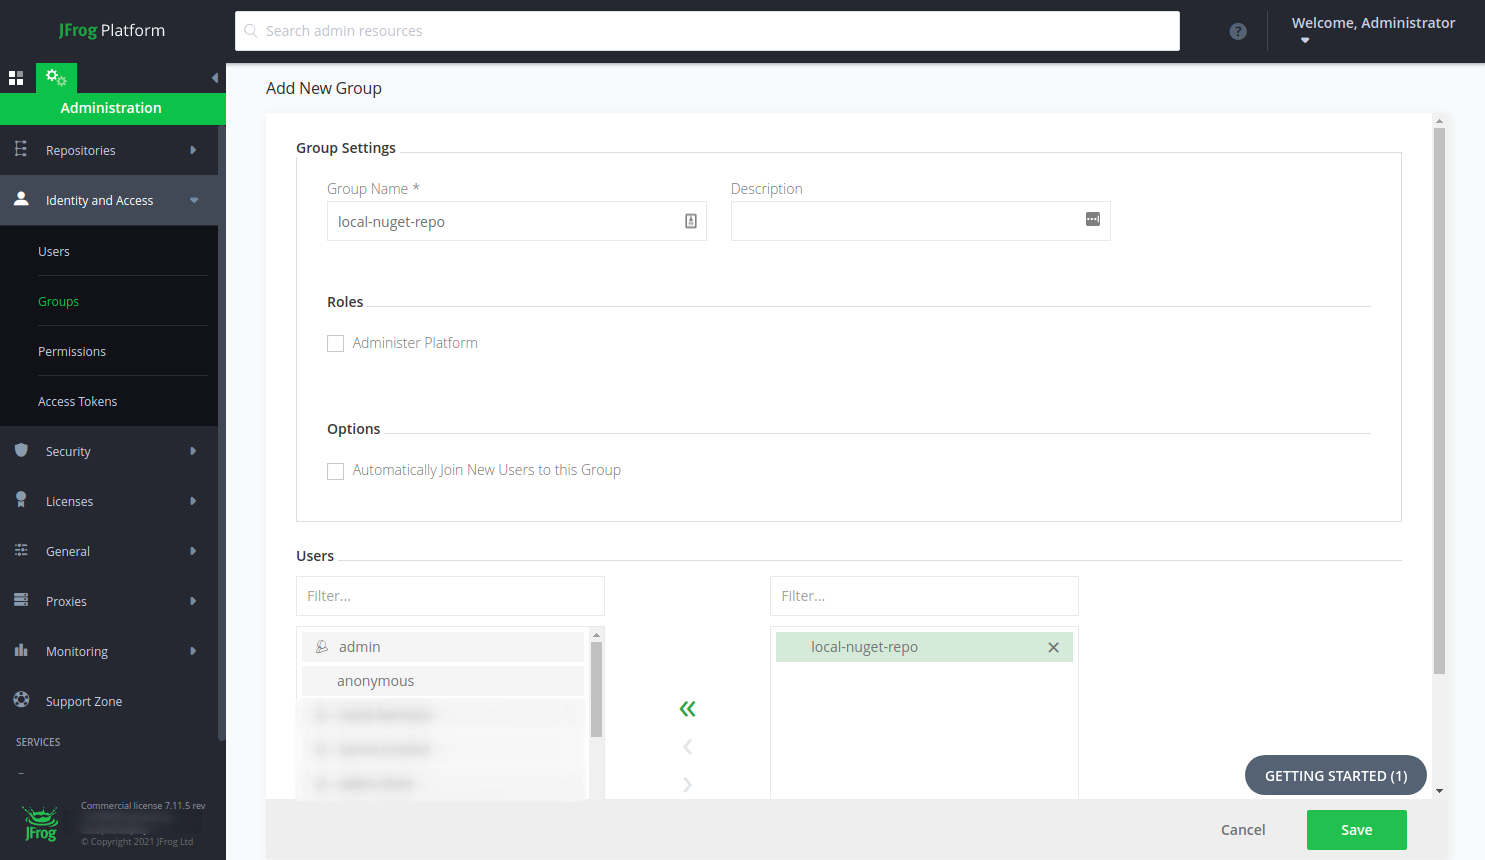Viewport: 1485px width, 860px height.
Task: Open the Monitoring icon in sidebar
Action: tap(20, 651)
